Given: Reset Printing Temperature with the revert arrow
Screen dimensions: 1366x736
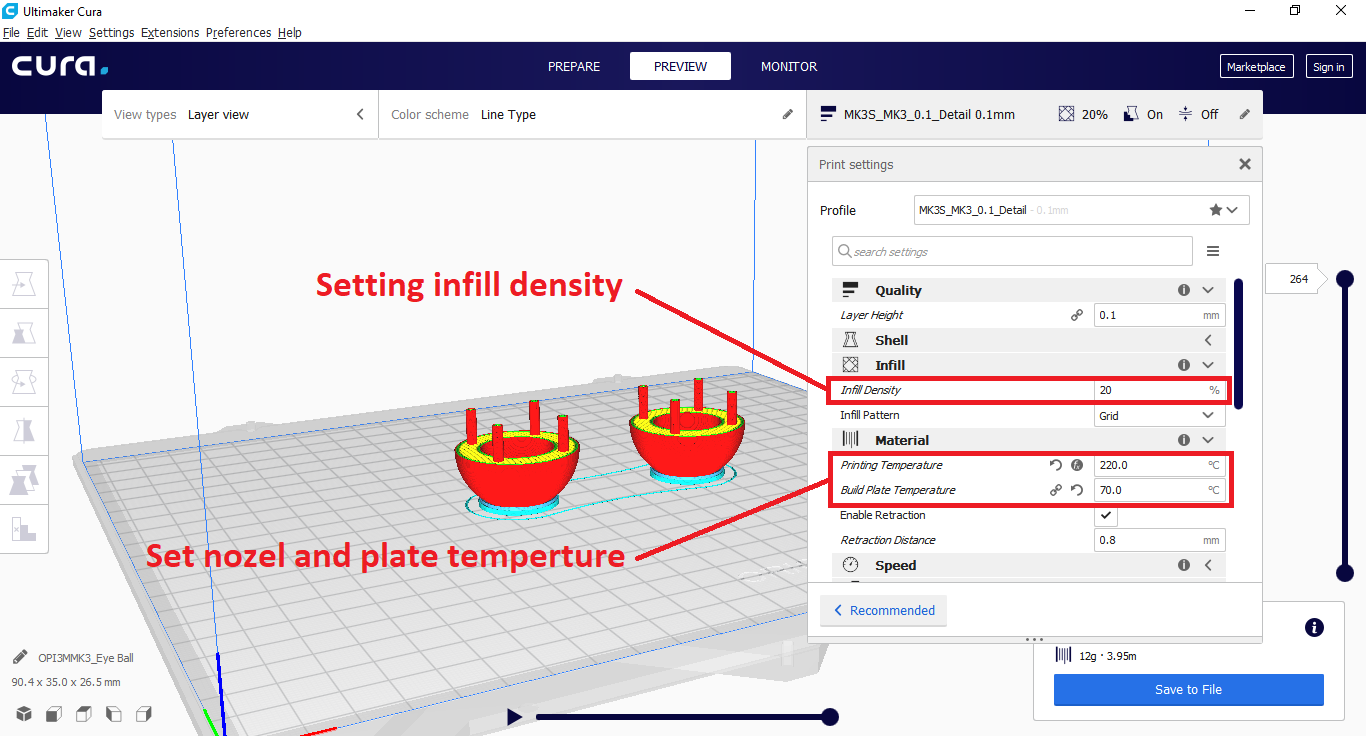Looking at the screenshot, I should click(1056, 465).
